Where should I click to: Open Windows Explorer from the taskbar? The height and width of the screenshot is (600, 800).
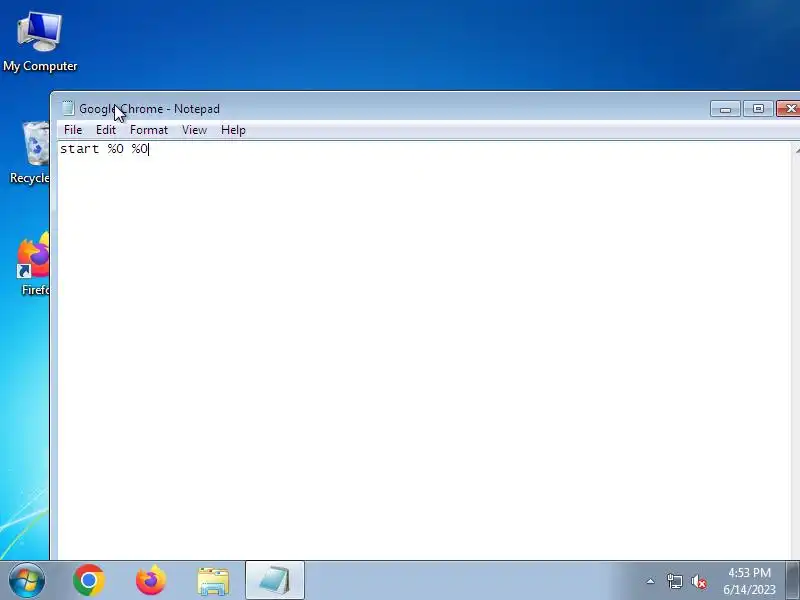pyautogui.click(x=213, y=581)
